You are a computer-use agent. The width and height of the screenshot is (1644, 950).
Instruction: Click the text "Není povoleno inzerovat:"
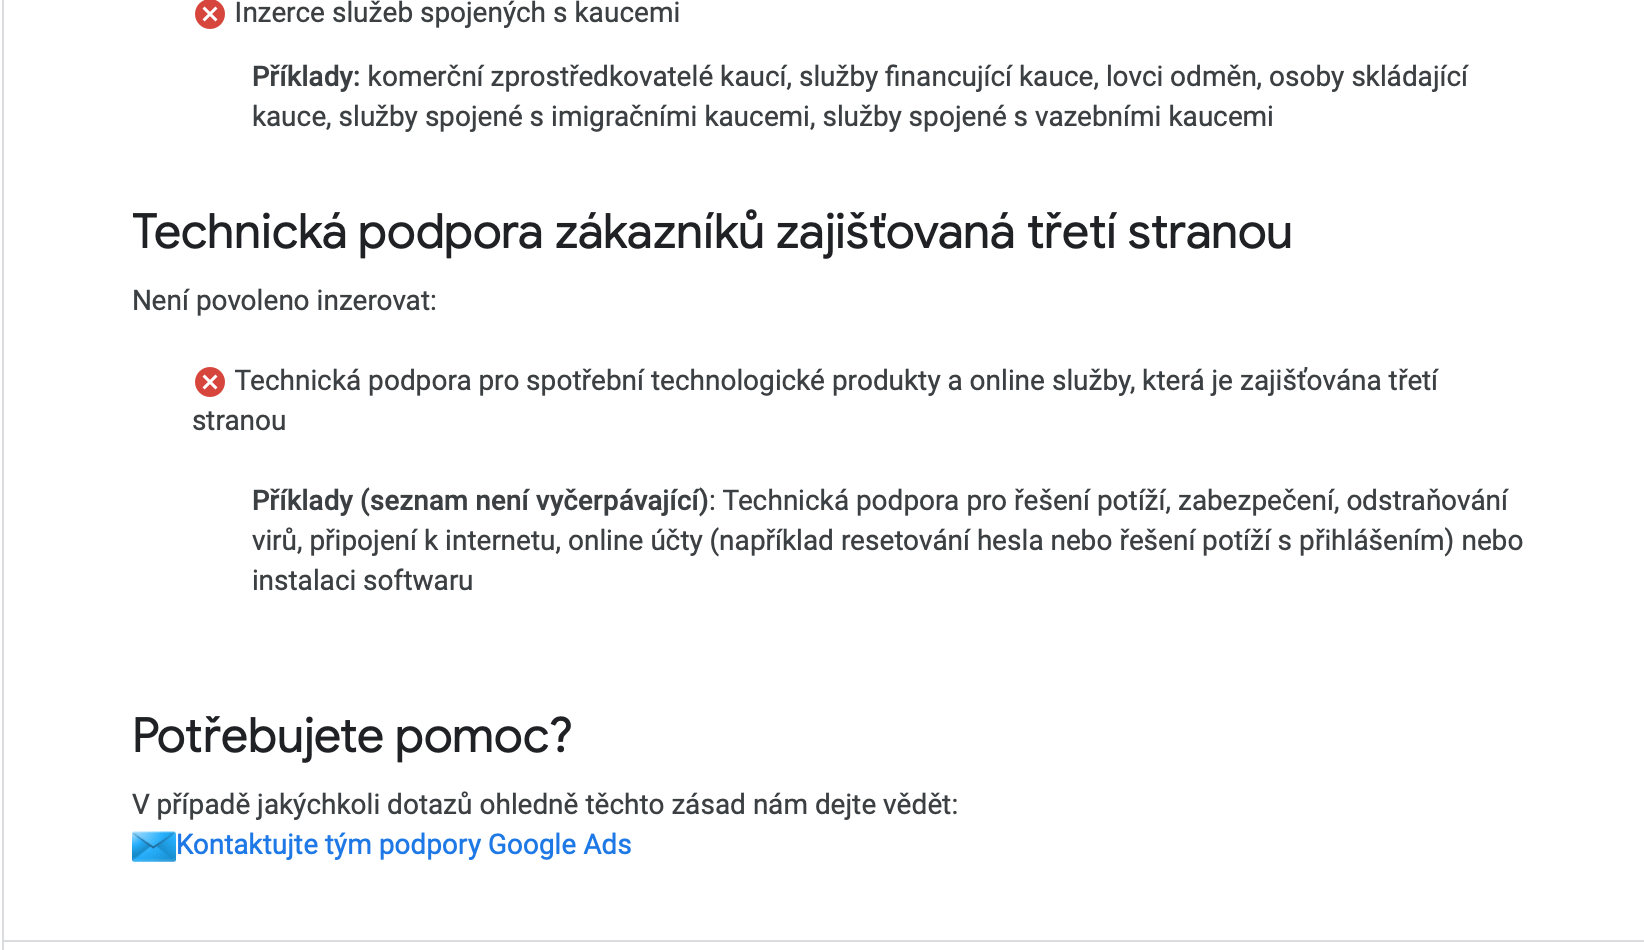coord(284,301)
